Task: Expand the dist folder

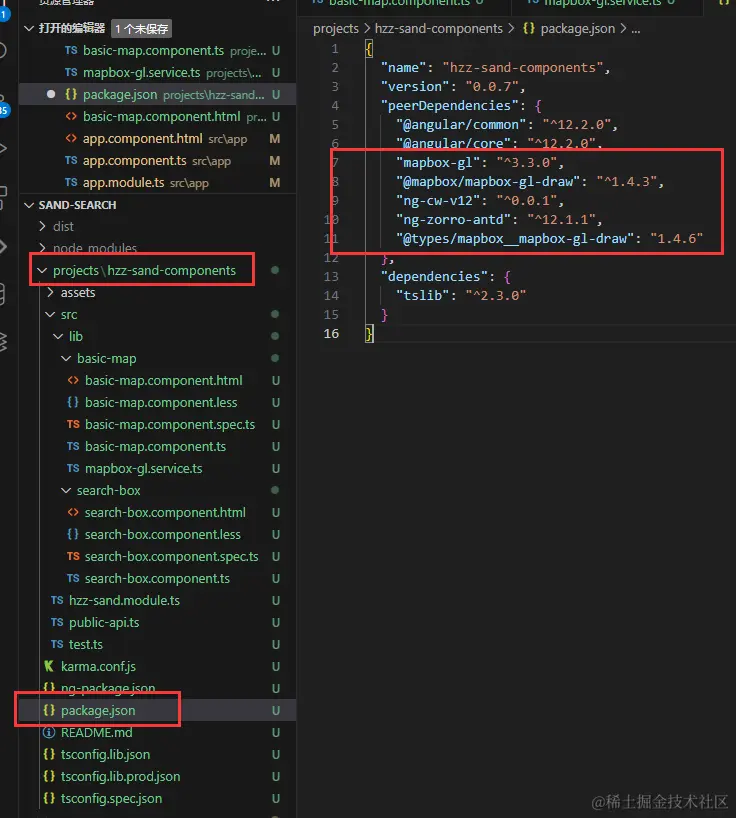Action: 157,226
